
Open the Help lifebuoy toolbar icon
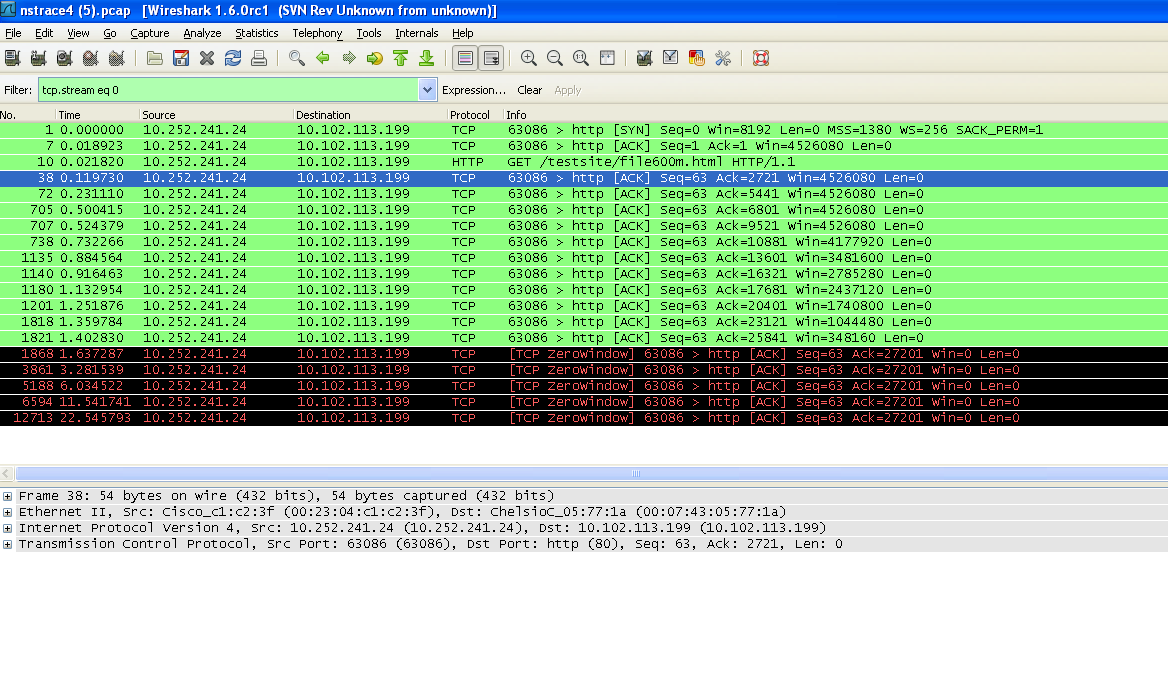click(761, 58)
